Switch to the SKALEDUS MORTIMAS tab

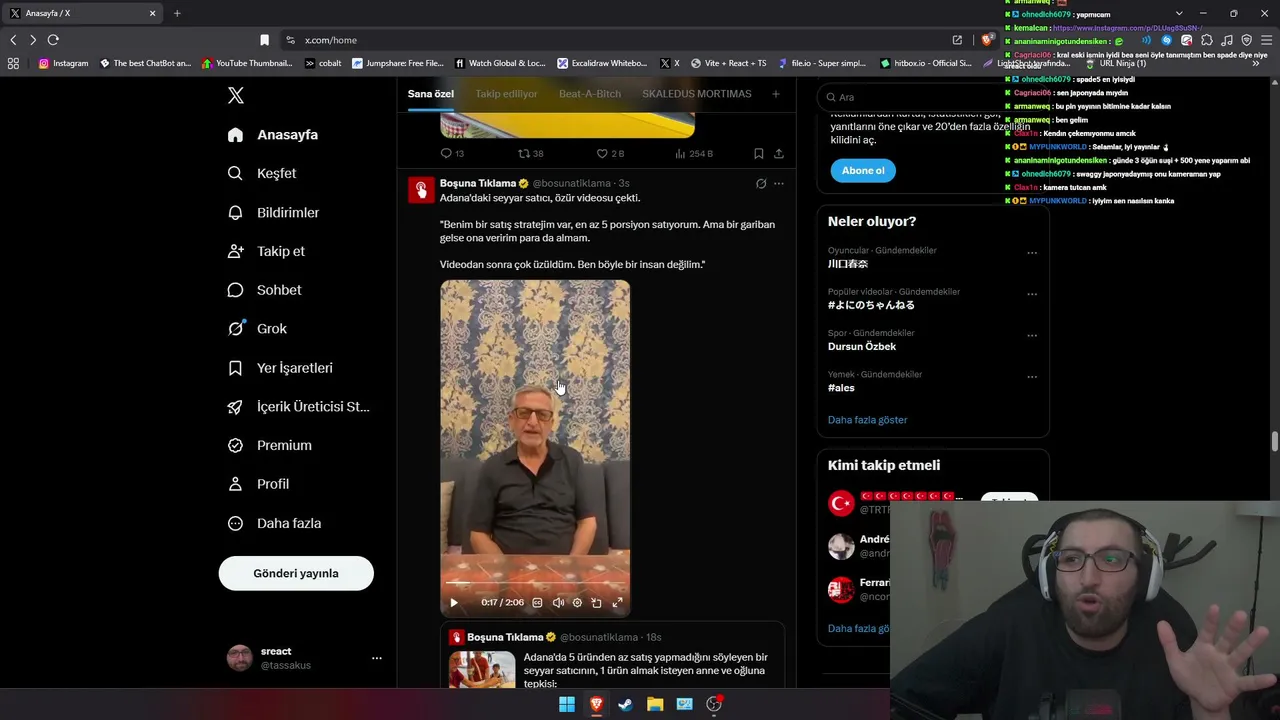697,94
